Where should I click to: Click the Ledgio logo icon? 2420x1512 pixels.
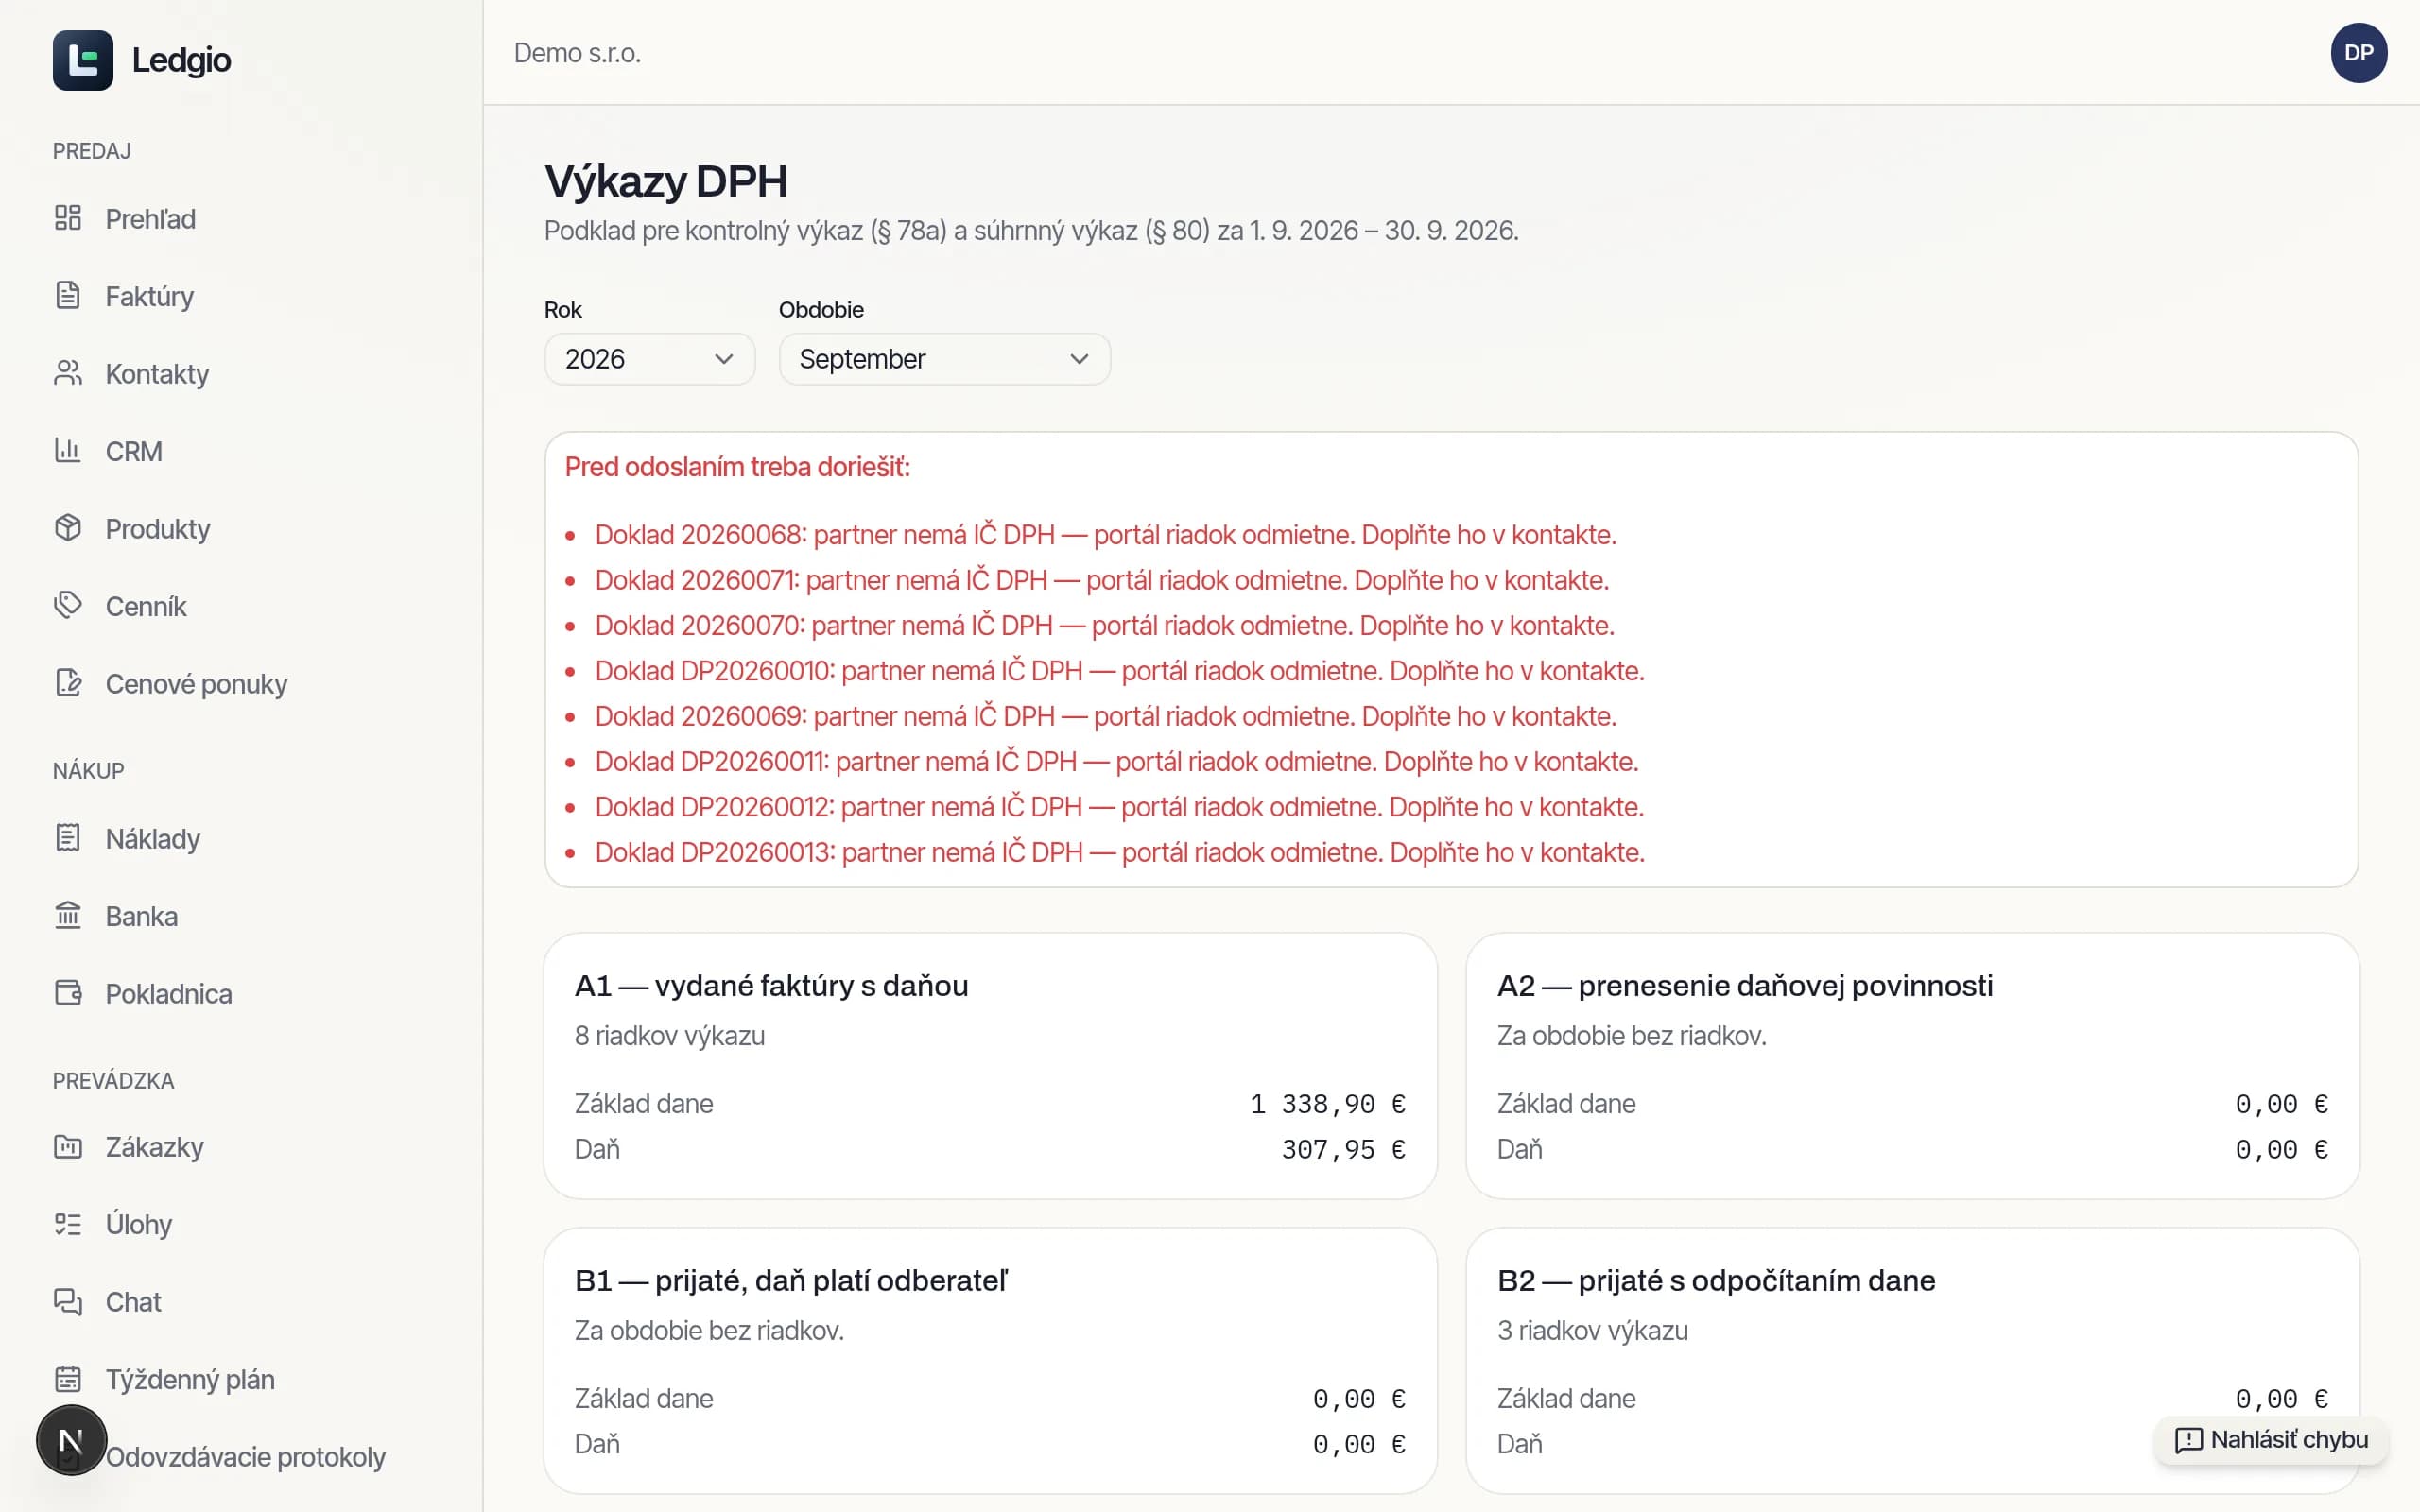(x=83, y=60)
